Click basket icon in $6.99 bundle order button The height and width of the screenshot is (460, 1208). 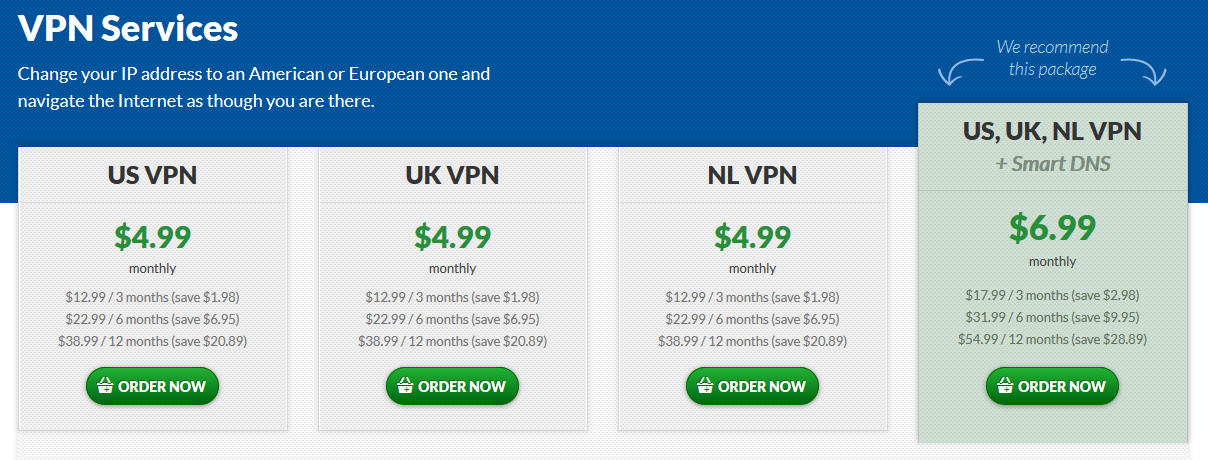[x=1005, y=387]
